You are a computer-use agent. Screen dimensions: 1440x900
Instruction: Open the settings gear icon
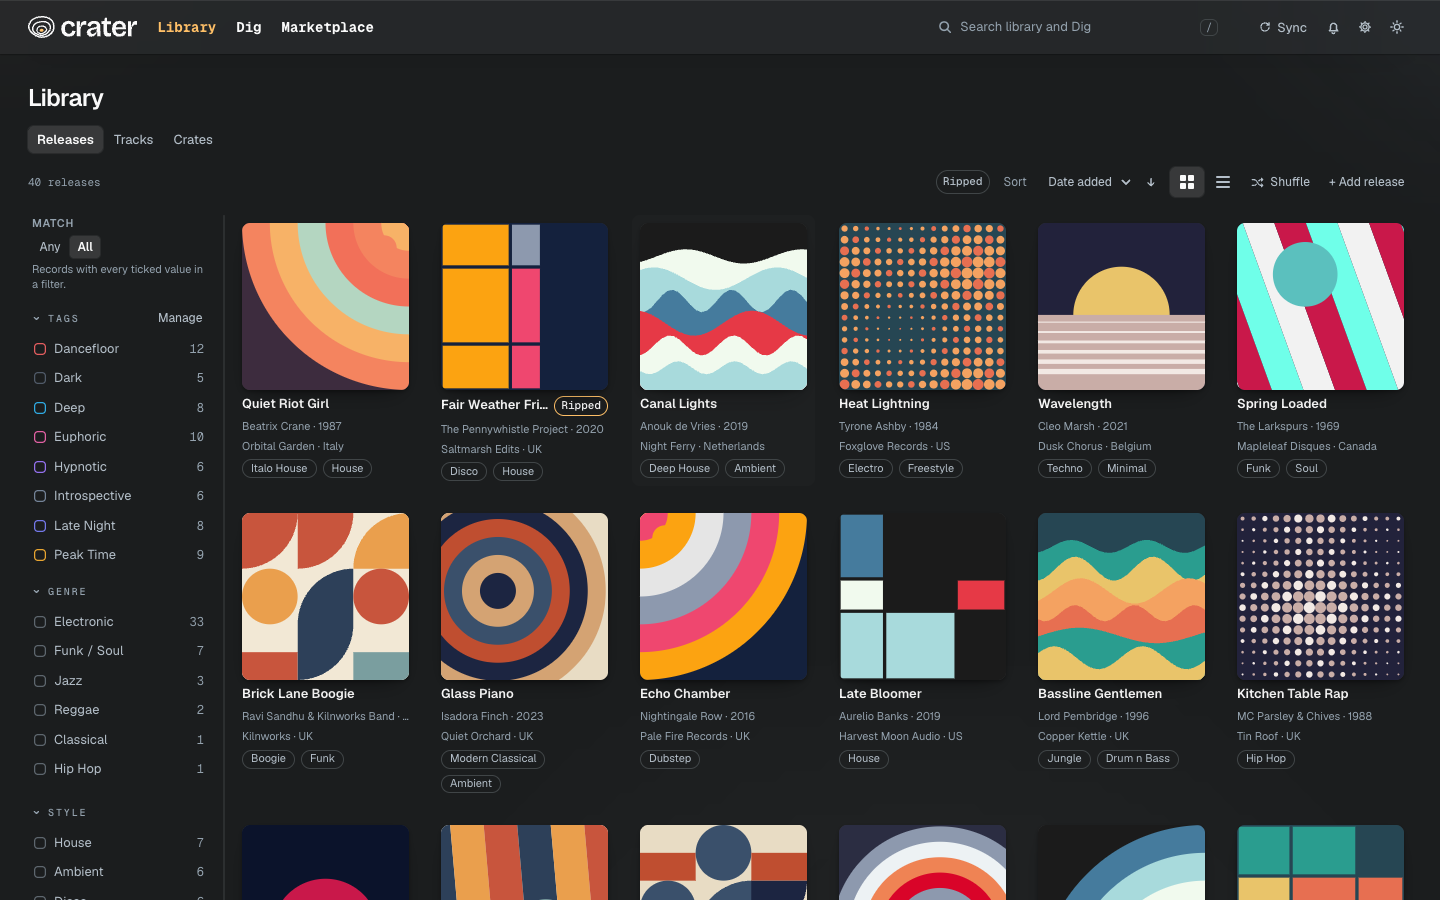[x=1365, y=27]
